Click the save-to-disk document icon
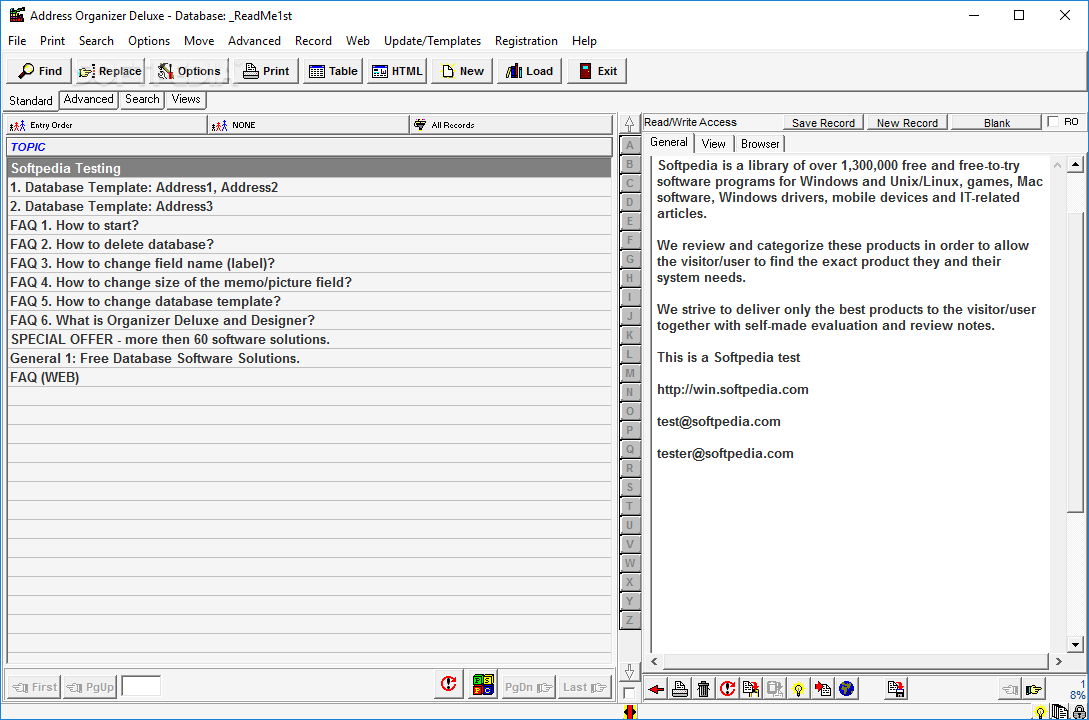This screenshot has height=720, width=1089. tap(896, 689)
